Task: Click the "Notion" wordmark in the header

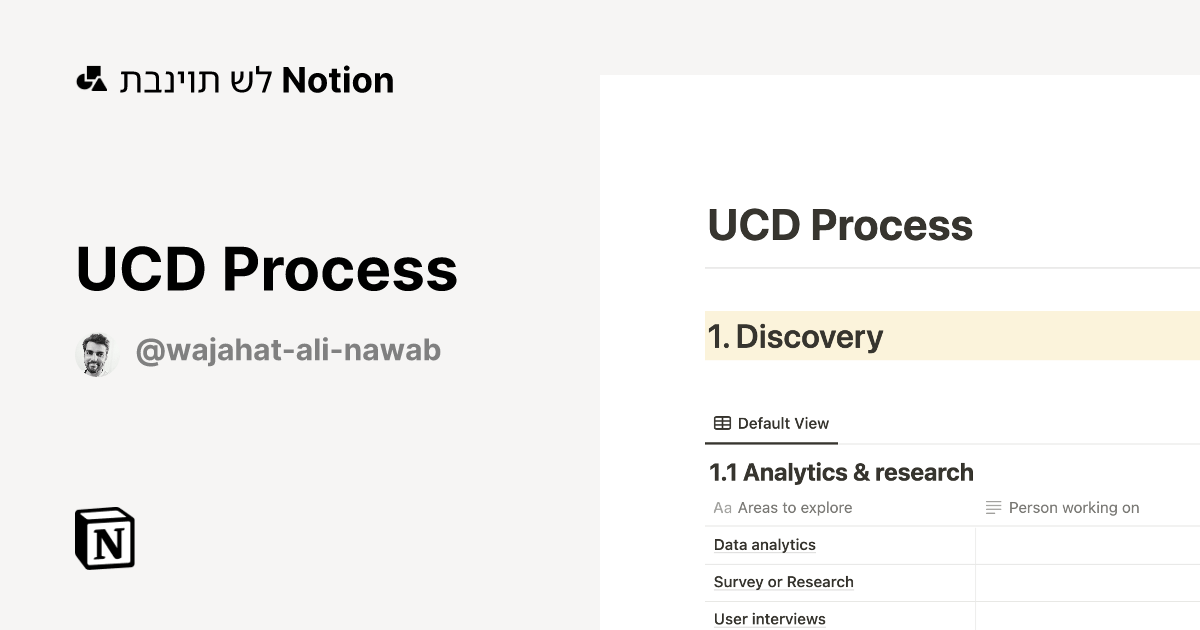Action: click(x=338, y=80)
